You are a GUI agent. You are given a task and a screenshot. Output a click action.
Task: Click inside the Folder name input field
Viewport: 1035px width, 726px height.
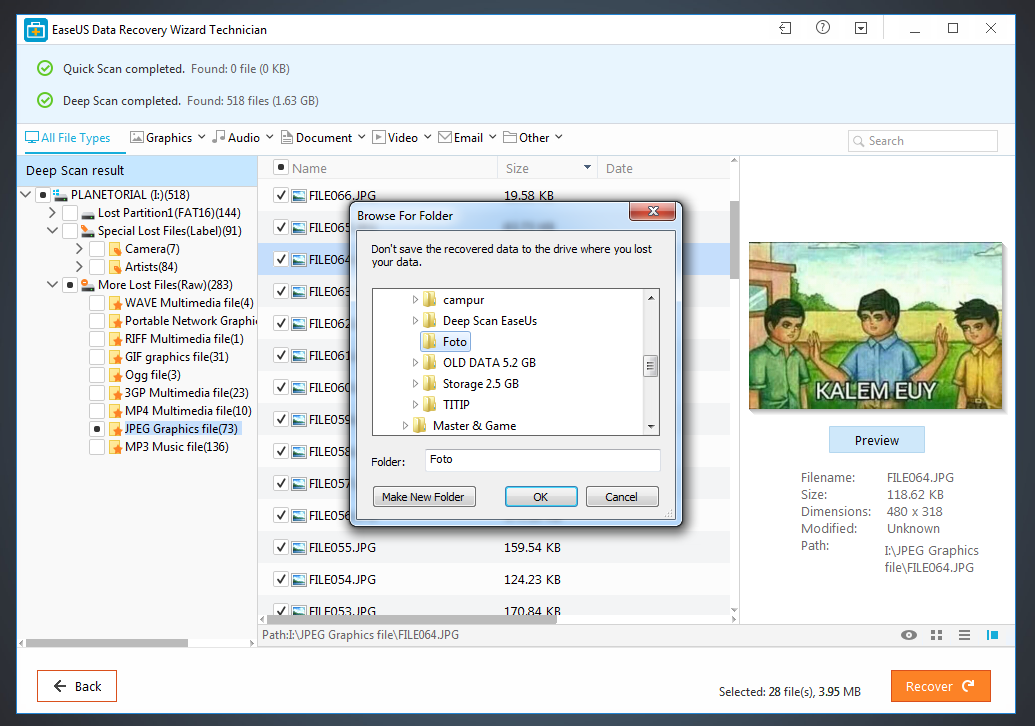click(x=543, y=460)
